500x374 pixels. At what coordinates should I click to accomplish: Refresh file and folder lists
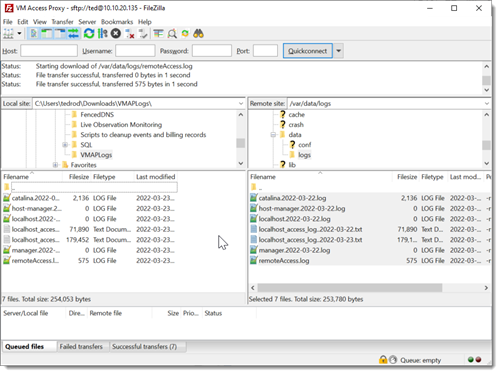pyautogui.click(x=89, y=34)
